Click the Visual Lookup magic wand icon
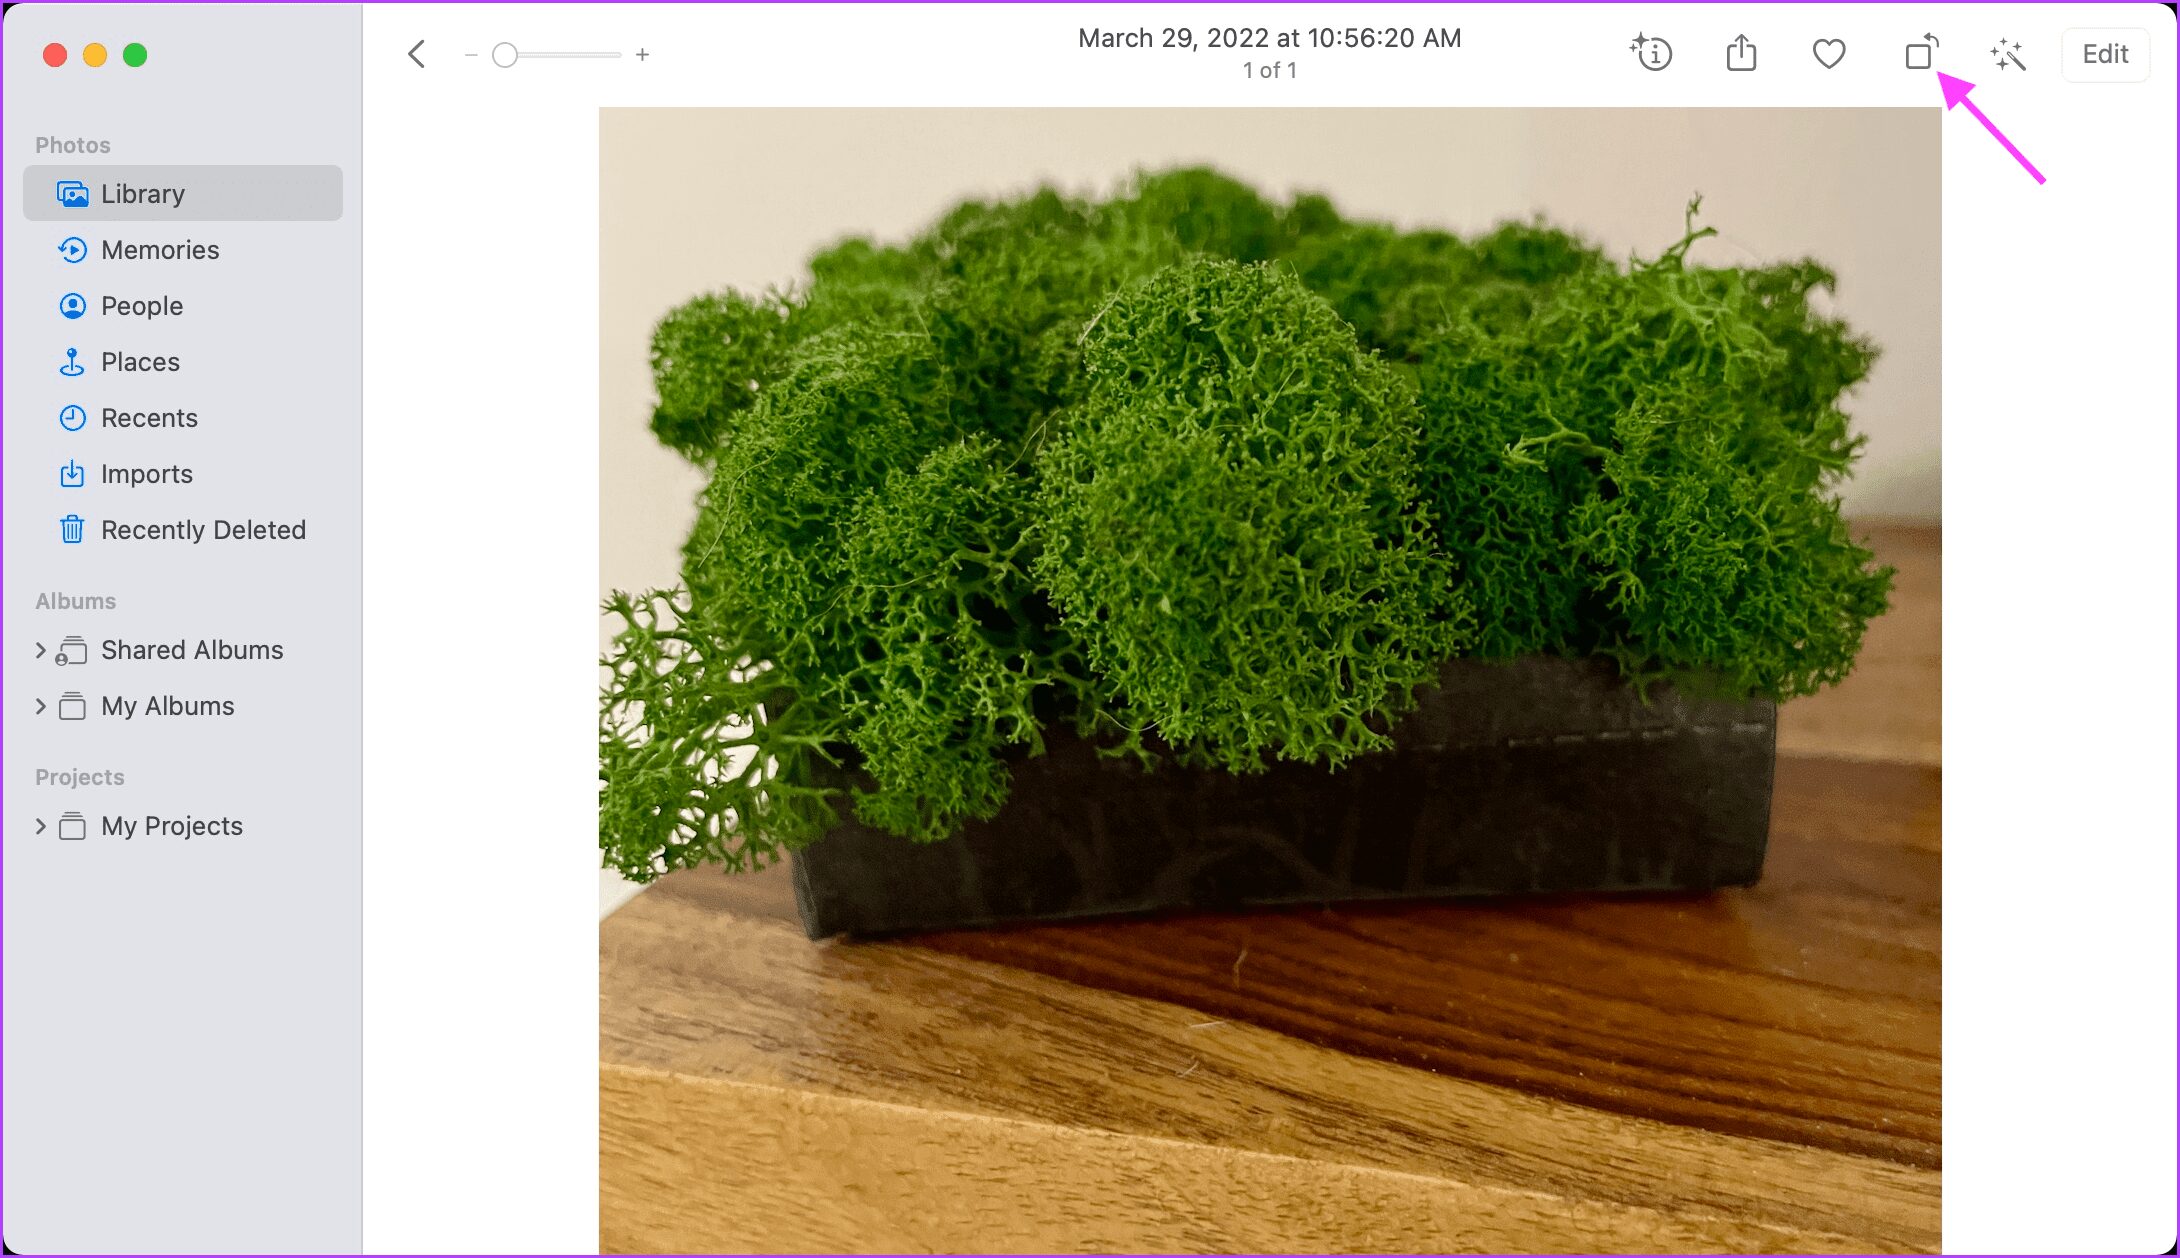Viewport: 2180px width, 1258px height. (x=2008, y=54)
